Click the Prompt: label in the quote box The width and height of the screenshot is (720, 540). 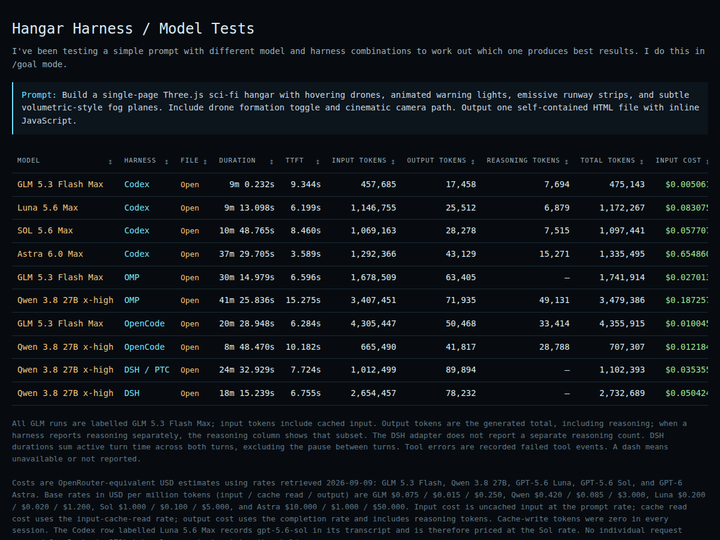tap(39, 95)
